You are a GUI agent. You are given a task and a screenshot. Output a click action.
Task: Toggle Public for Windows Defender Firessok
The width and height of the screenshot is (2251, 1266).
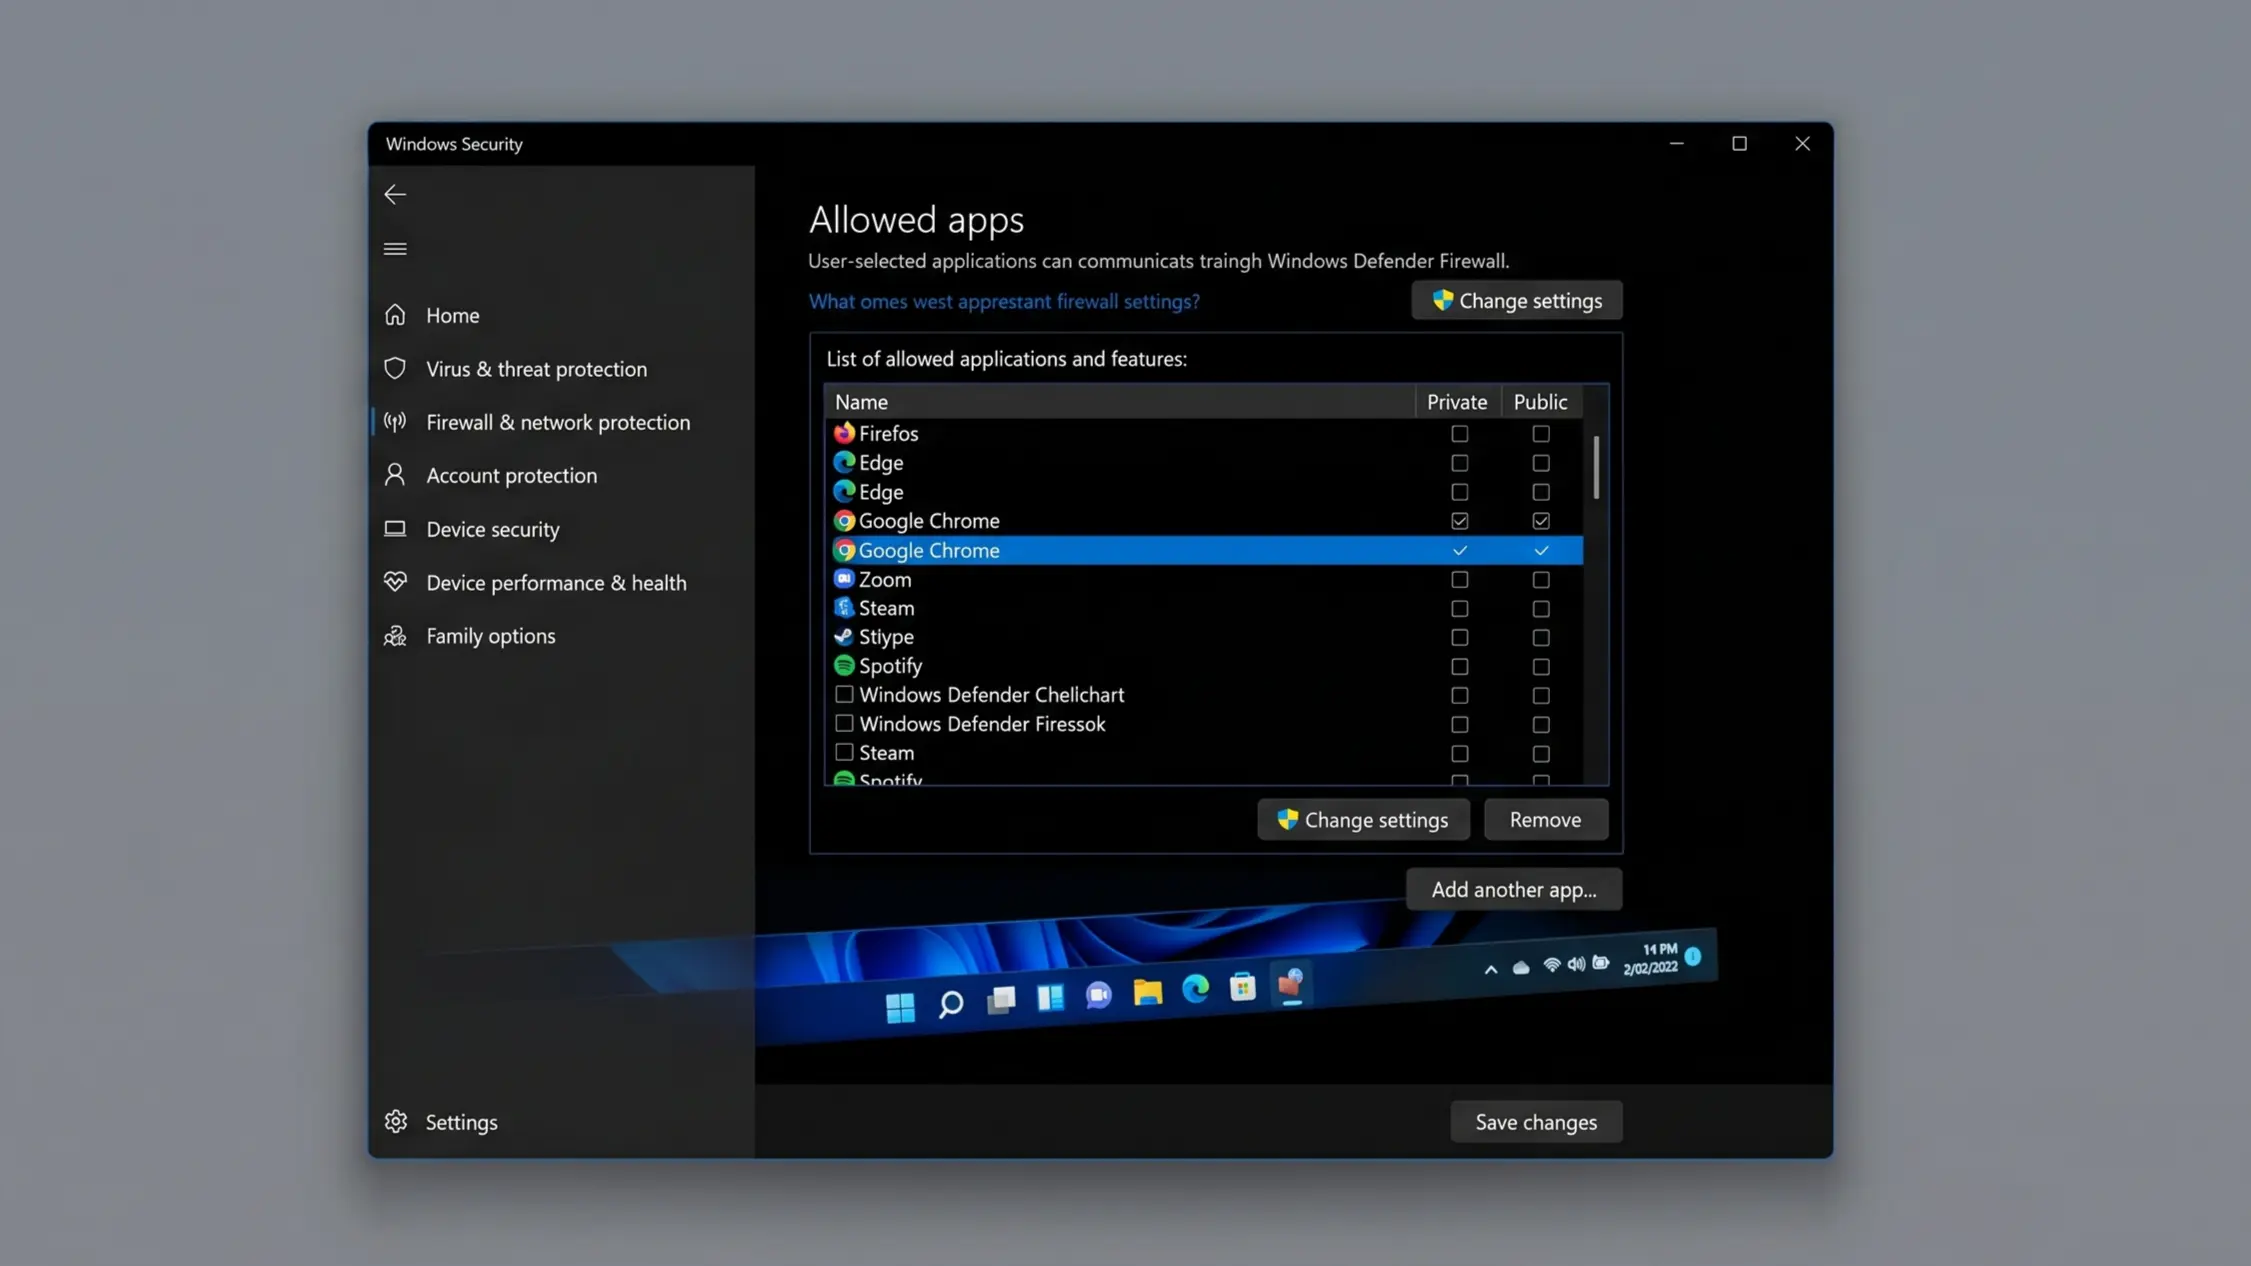(1541, 724)
